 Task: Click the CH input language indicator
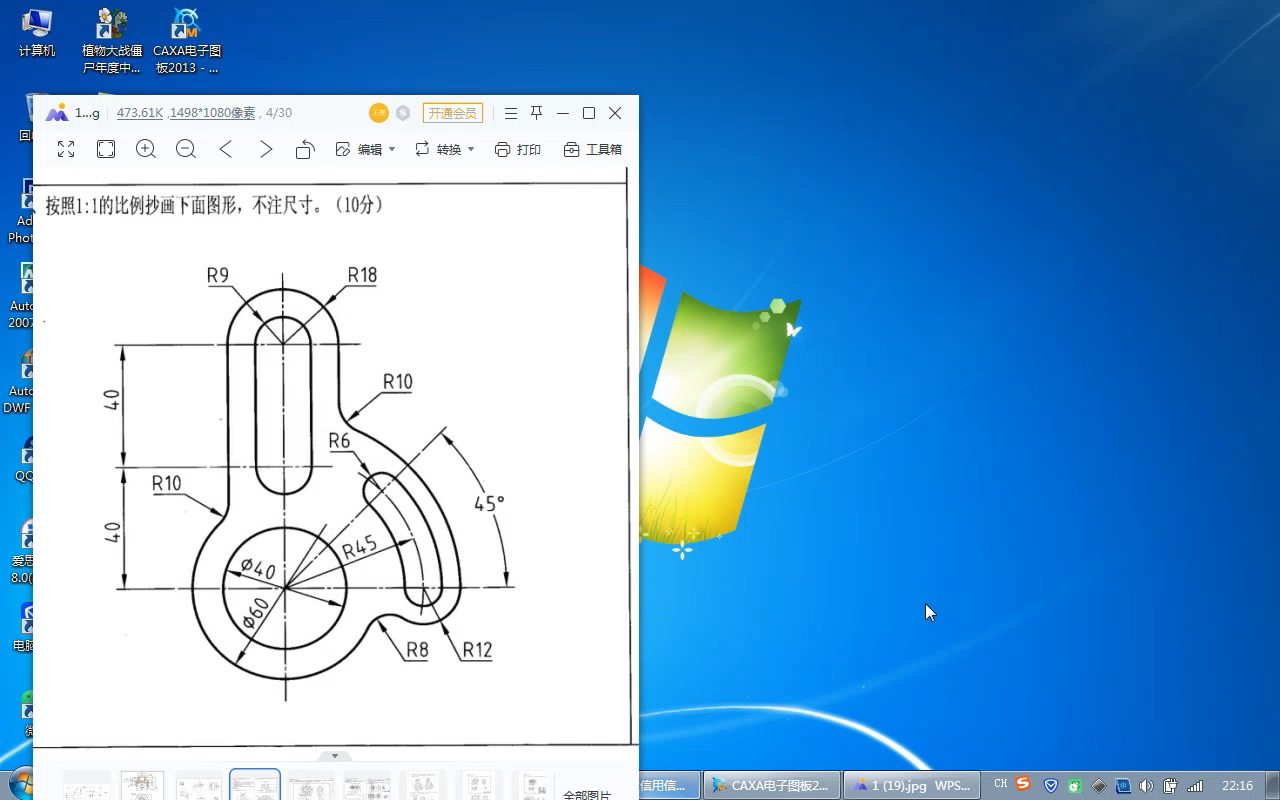click(1000, 784)
